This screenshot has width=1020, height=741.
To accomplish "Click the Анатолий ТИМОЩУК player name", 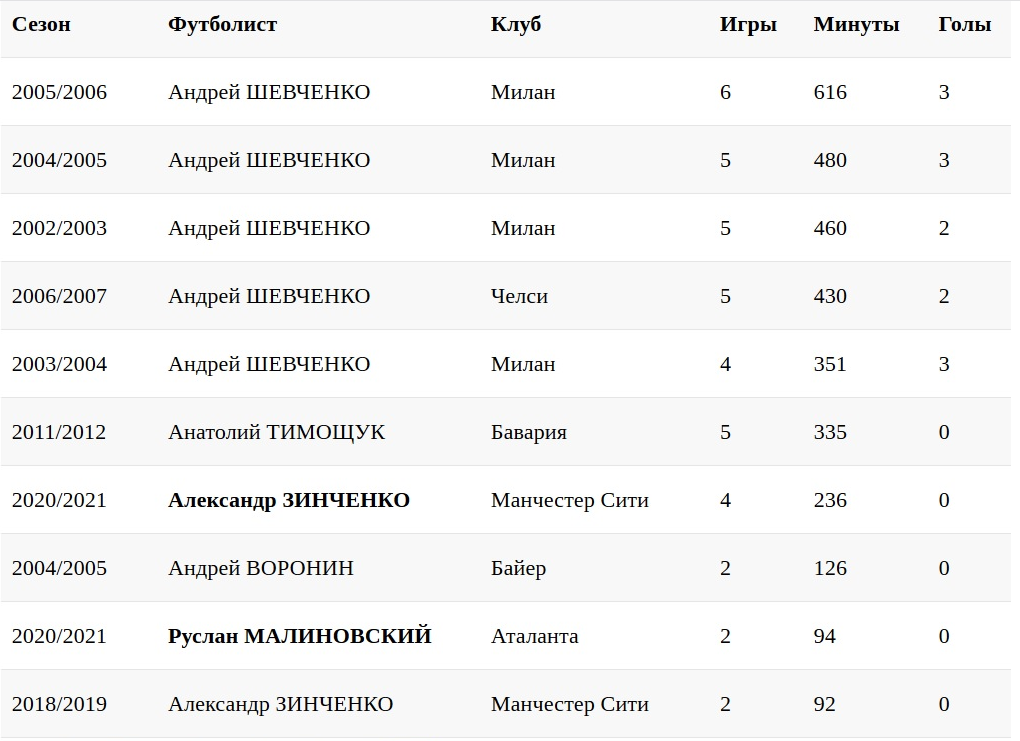I will [276, 432].
